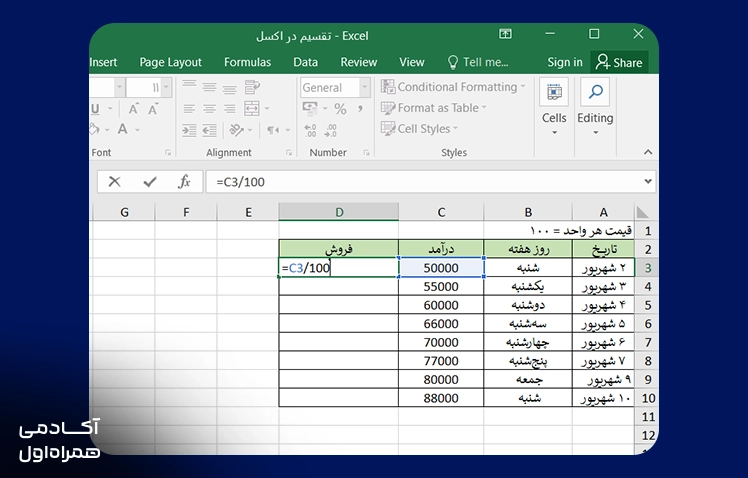Open the Insert tab
Screen dimensions: 748x478
tap(103, 62)
